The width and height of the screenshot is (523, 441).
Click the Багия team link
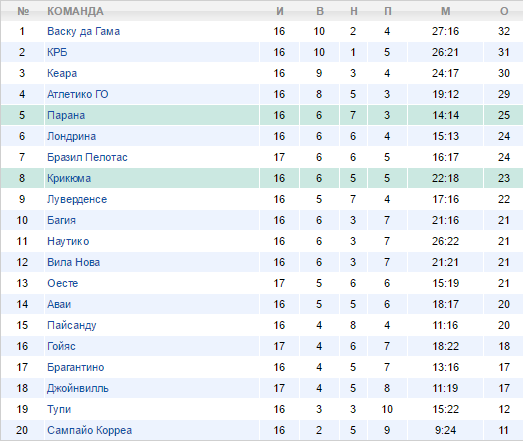(61, 220)
